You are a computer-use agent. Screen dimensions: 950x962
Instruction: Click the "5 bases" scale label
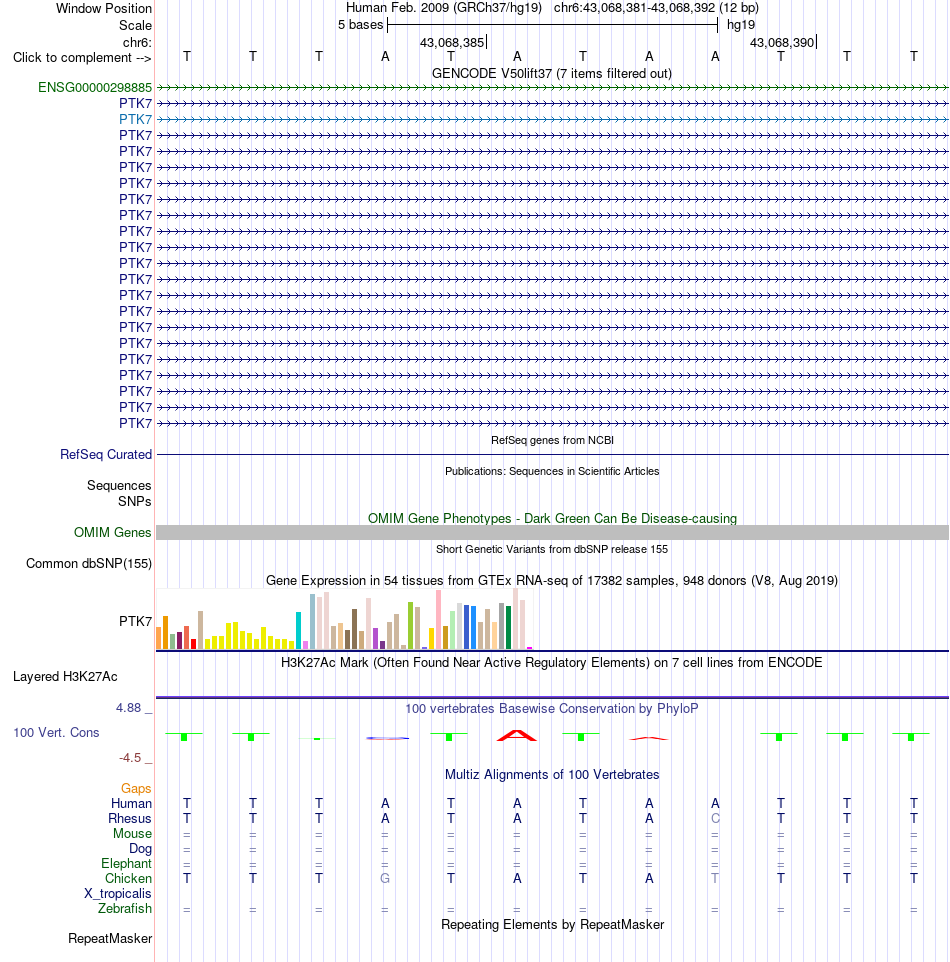360,25
